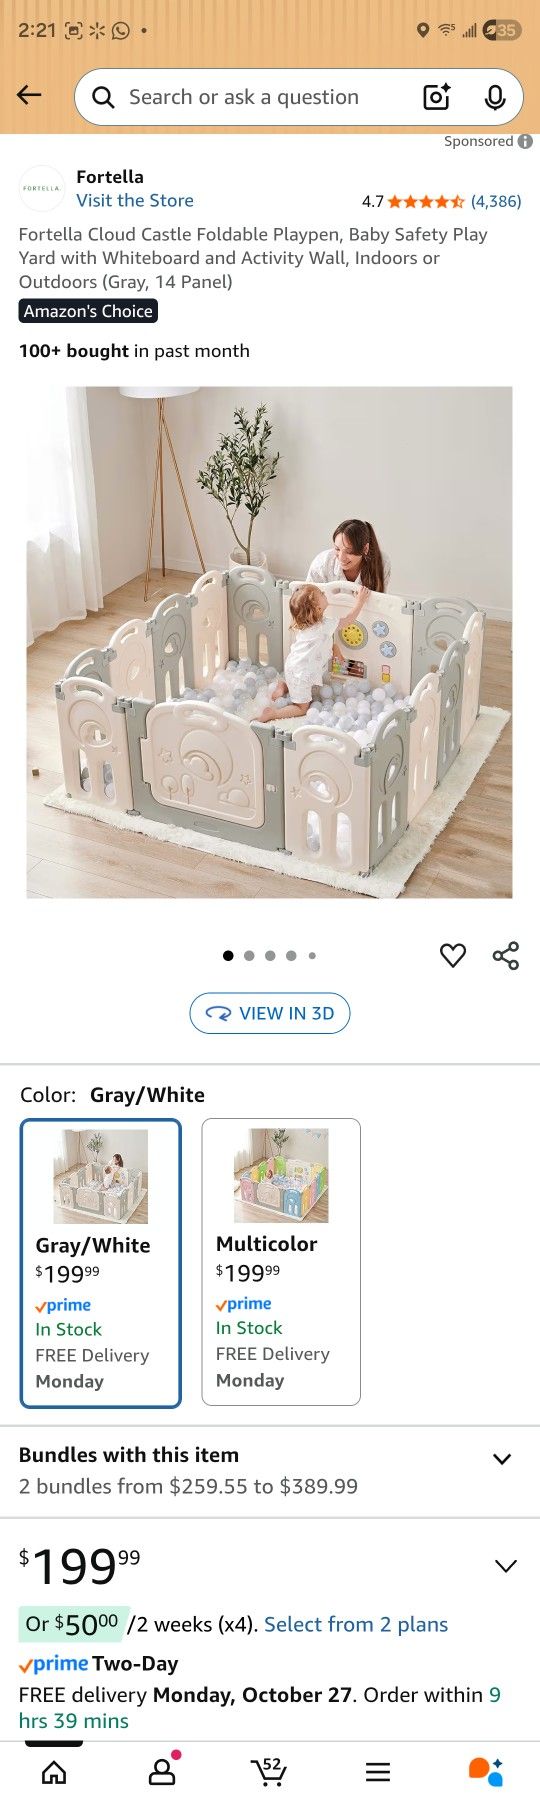
Task: Open Select from 2 plans link
Action: pyautogui.click(x=356, y=1624)
